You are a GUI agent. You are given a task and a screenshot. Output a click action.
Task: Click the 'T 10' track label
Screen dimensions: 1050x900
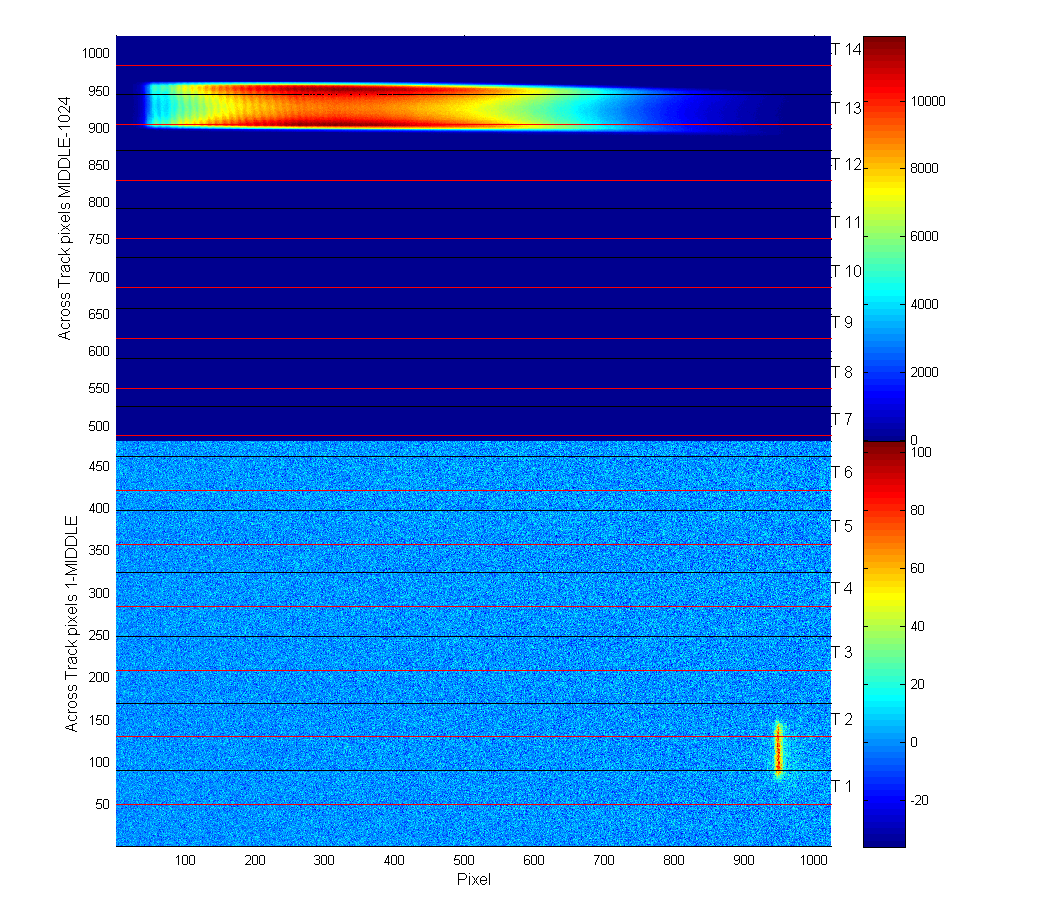pyautogui.click(x=846, y=271)
